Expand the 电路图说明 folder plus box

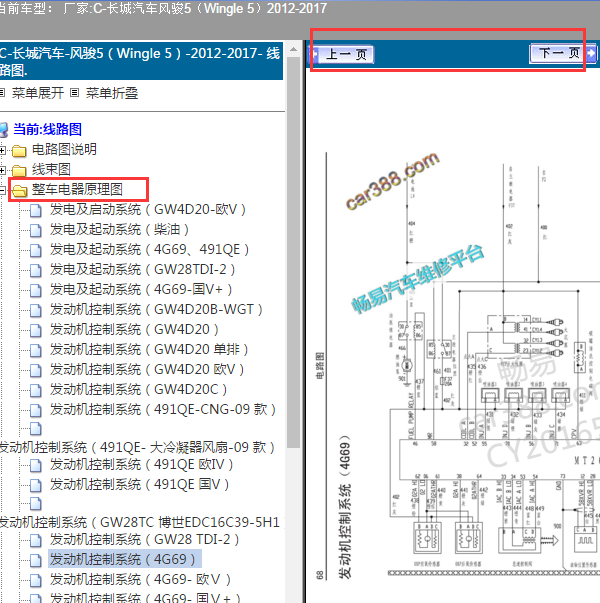[2, 150]
